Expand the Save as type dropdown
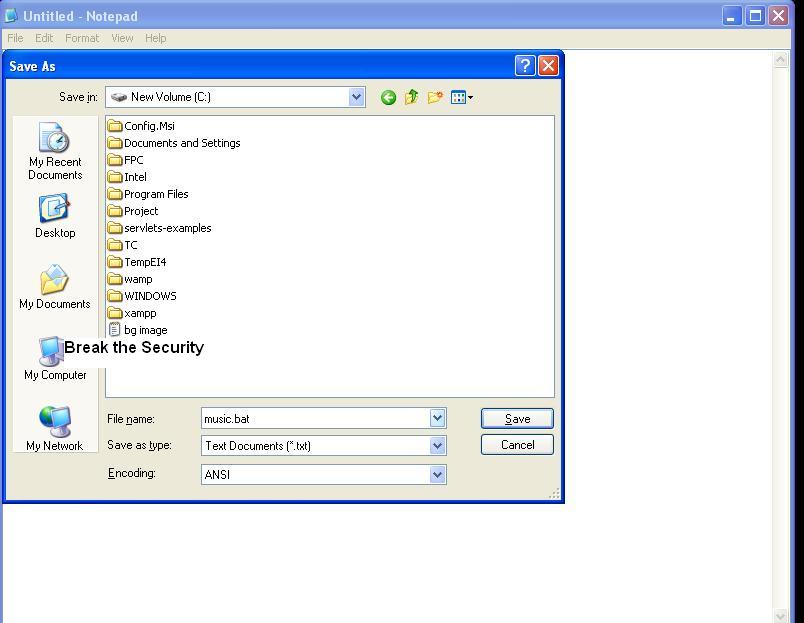804x623 pixels. pos(437,446)
